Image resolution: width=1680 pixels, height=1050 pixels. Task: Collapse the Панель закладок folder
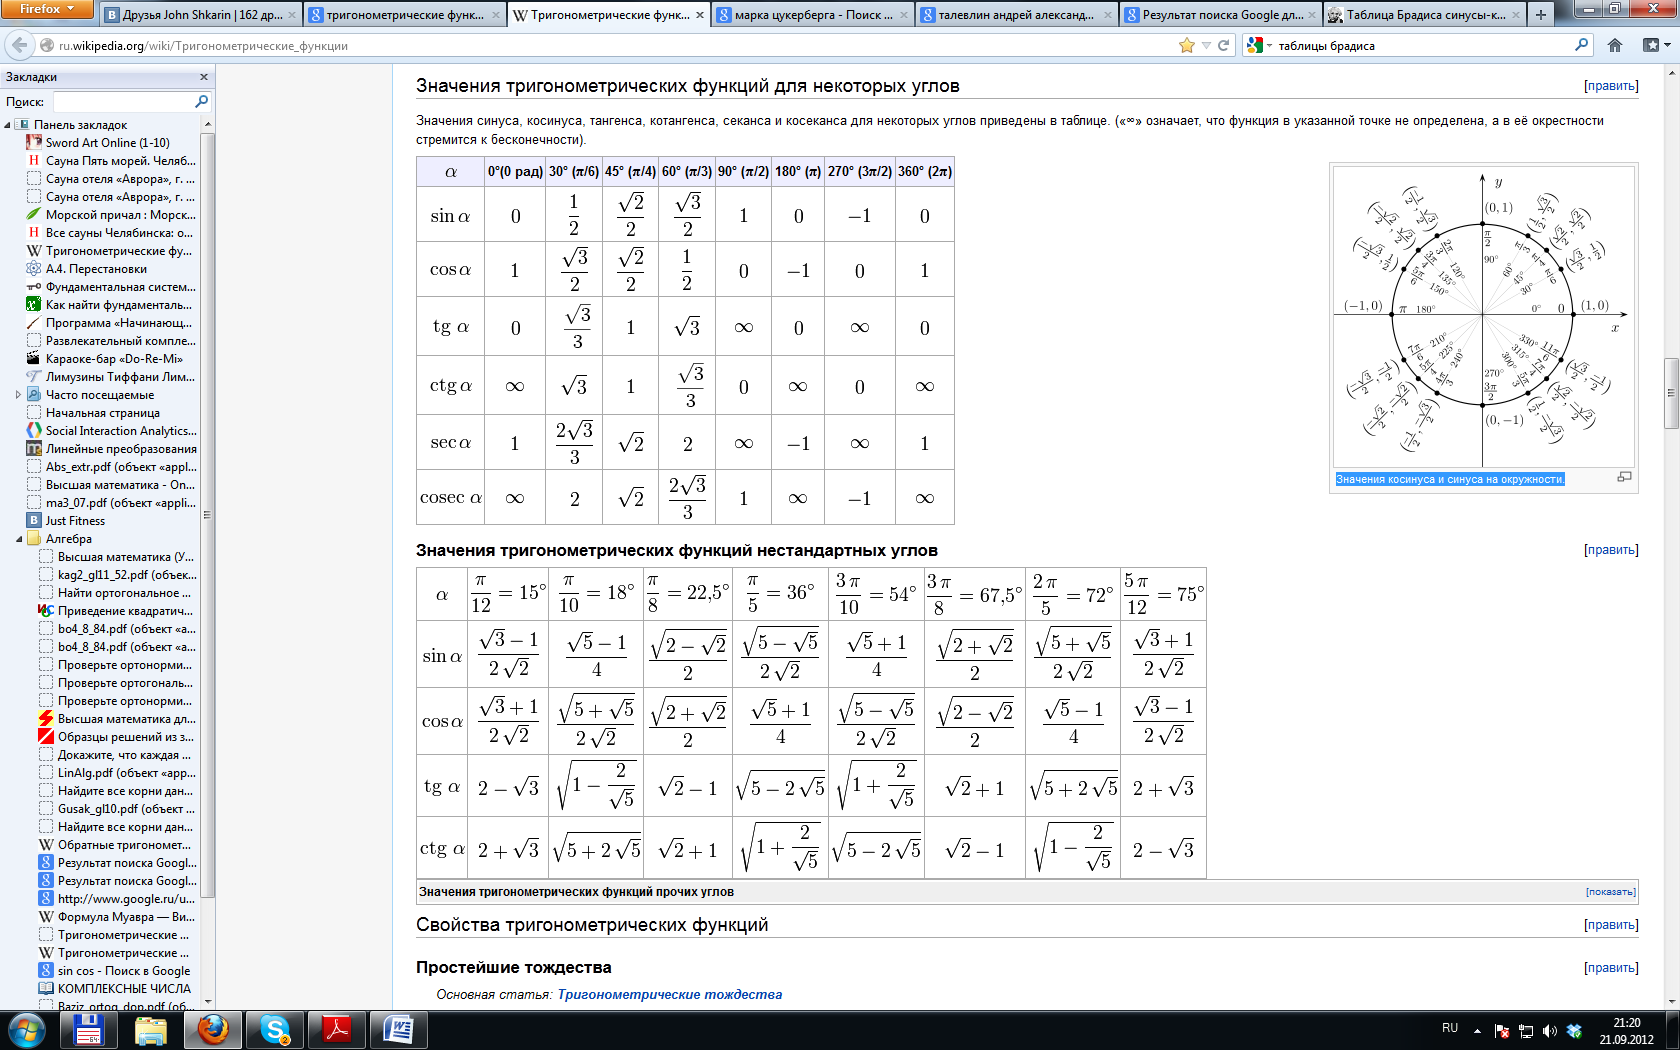click(8, 125)
